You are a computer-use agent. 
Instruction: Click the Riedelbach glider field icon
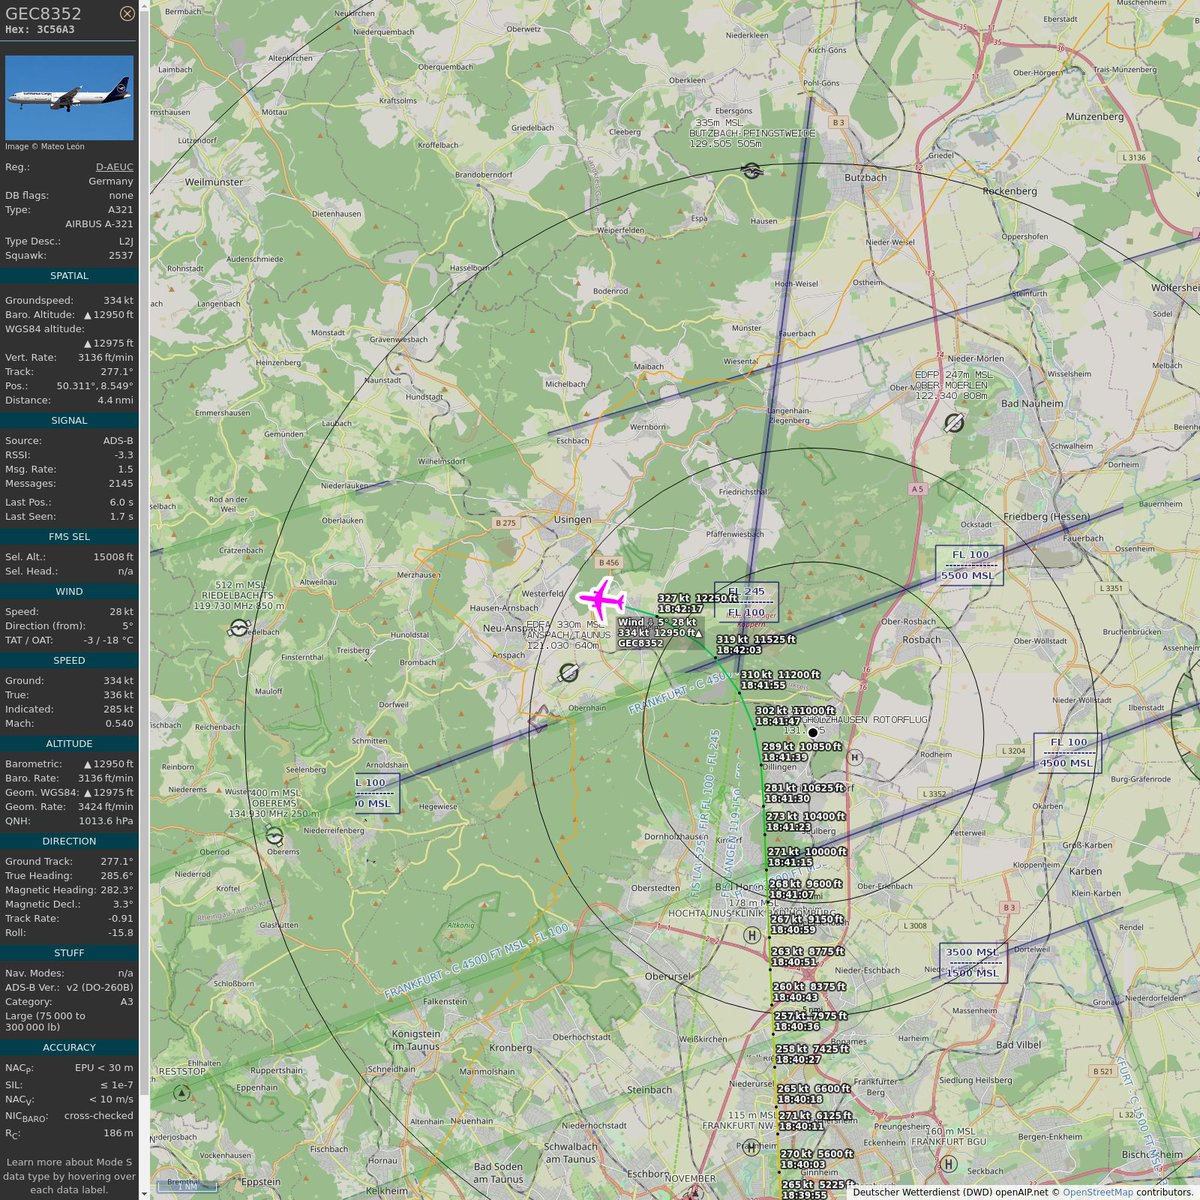pos(239,628)
